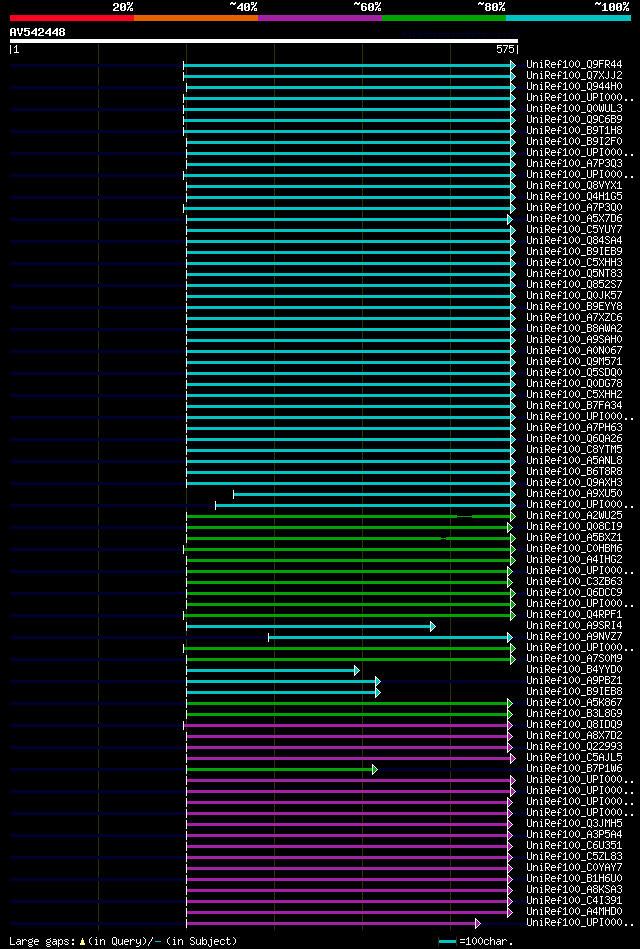Click the alignment bar for Q5SDQ0
This screenshot has height=949, width=640.
351,373
